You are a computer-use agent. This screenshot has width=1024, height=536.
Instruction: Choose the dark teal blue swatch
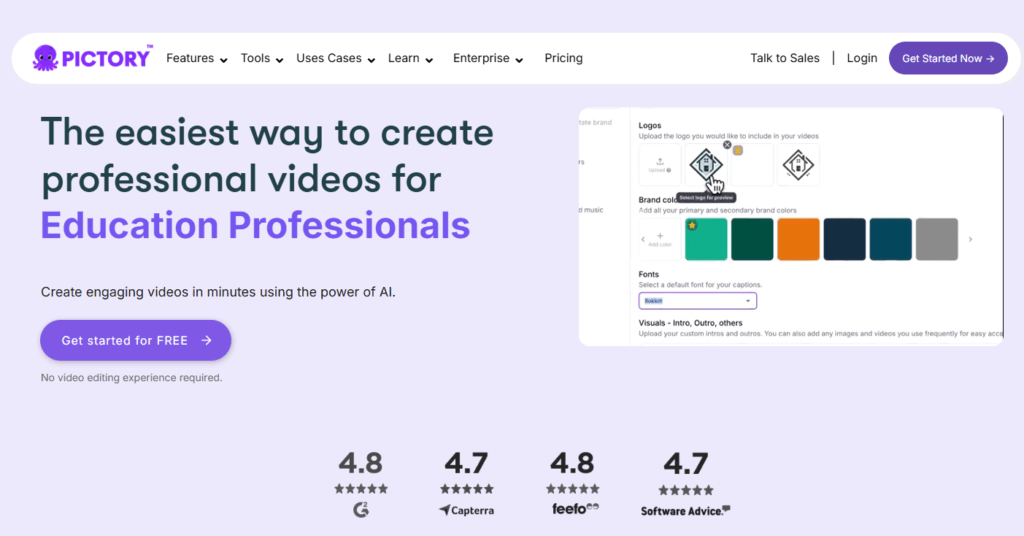click(890, 239)
